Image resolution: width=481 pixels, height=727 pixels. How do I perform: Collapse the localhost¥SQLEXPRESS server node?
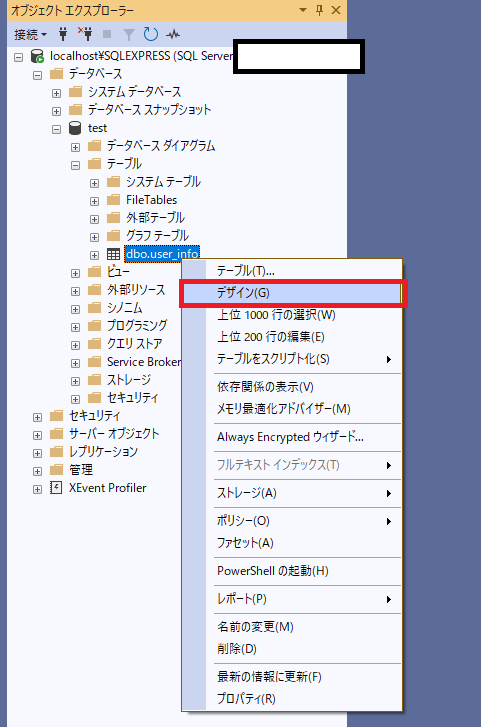[x=19, y=57]
